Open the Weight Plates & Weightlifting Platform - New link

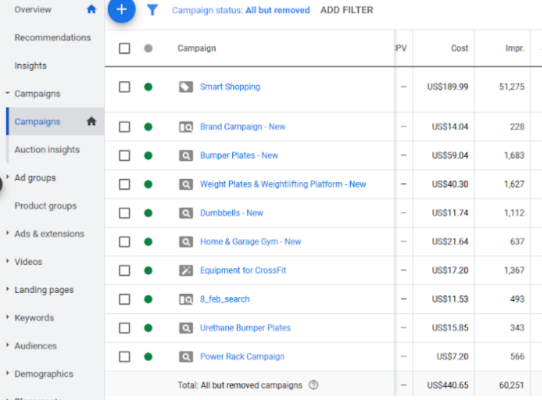pyautogui.click(x=283, y=184)
